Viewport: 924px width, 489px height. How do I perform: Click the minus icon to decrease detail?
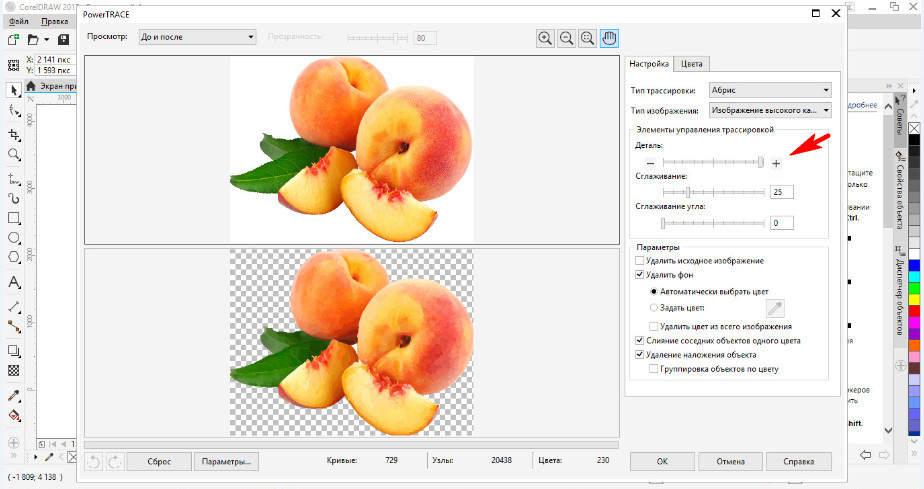[650, 163]
